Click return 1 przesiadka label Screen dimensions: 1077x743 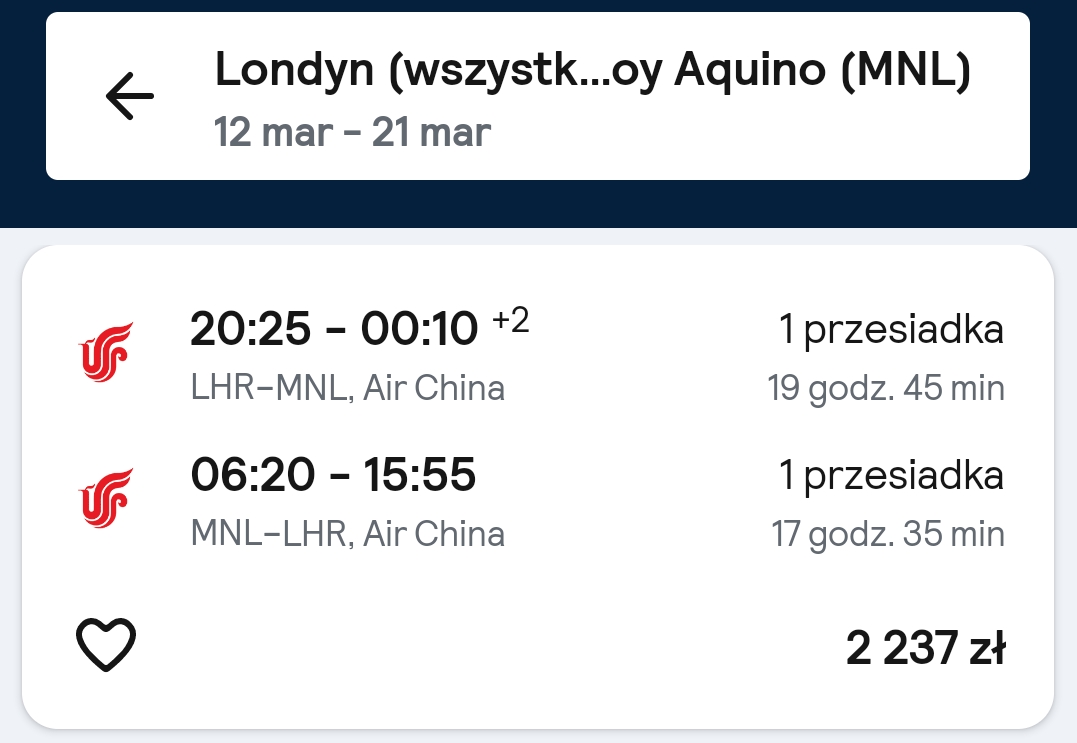click(x=892, y=475)
